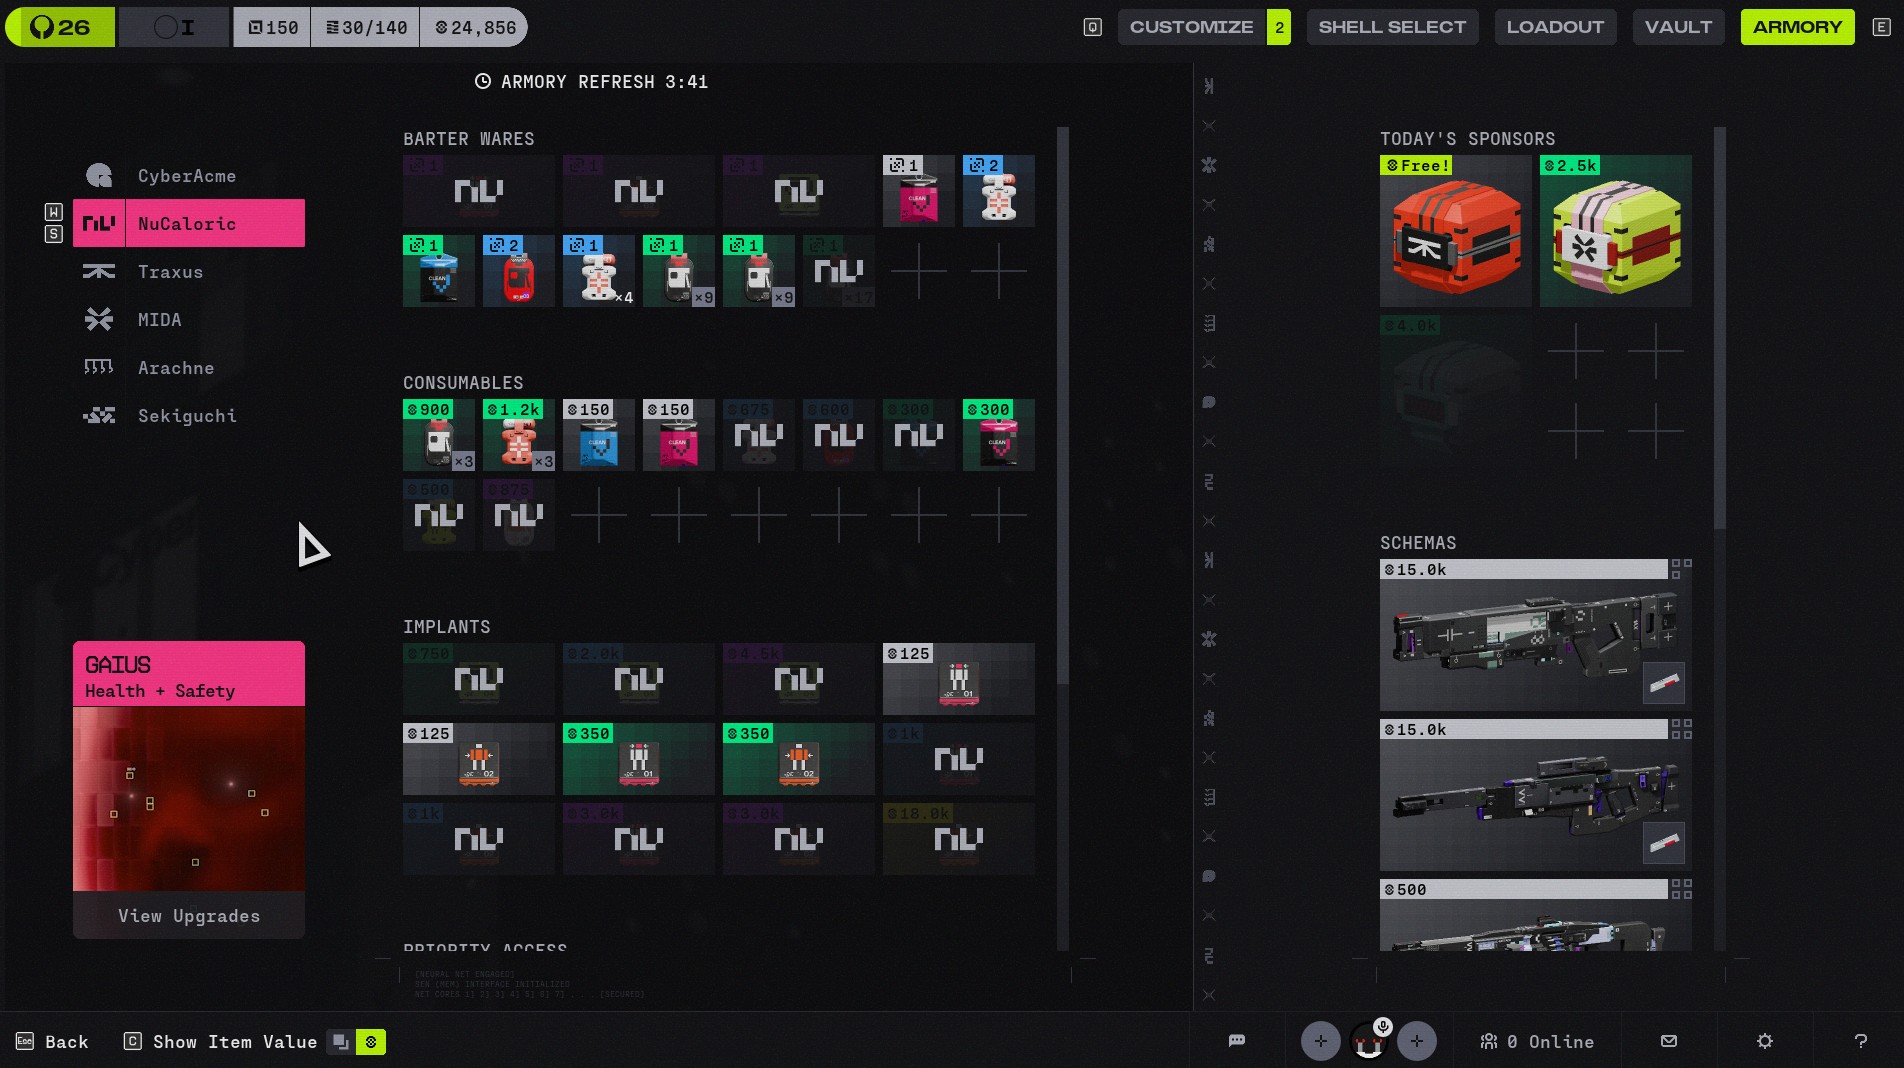Image resolution: width=1904 pixels, height=1068 pixels.
Task: Open settings via the gear icon
Action: 1765,1041
